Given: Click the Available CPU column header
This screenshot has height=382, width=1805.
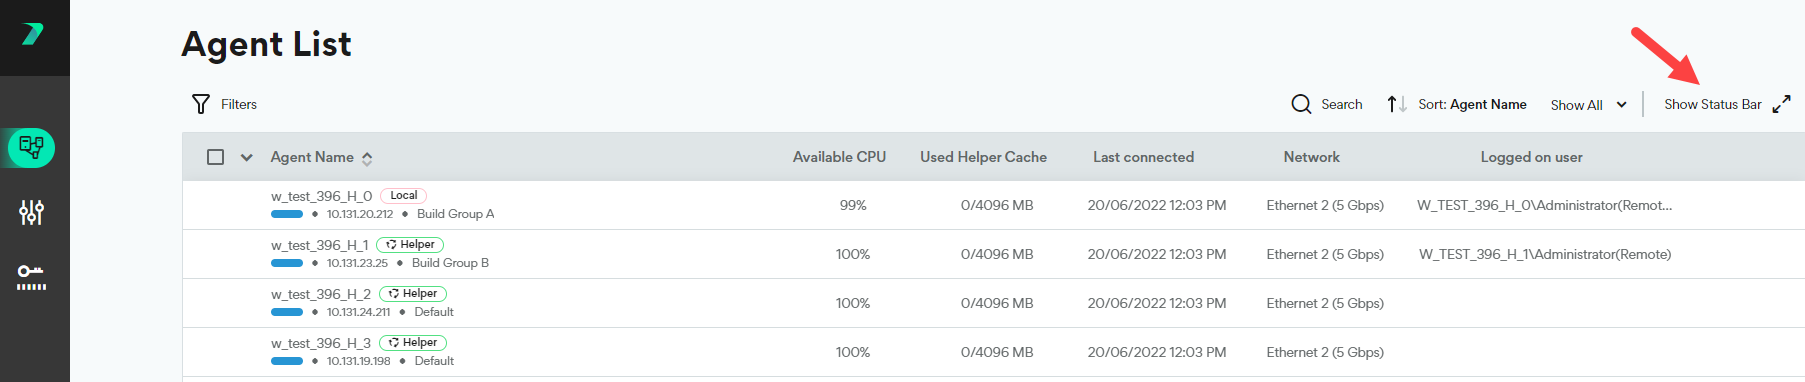Looking at the screenshot, I should (x=839, y=157).
